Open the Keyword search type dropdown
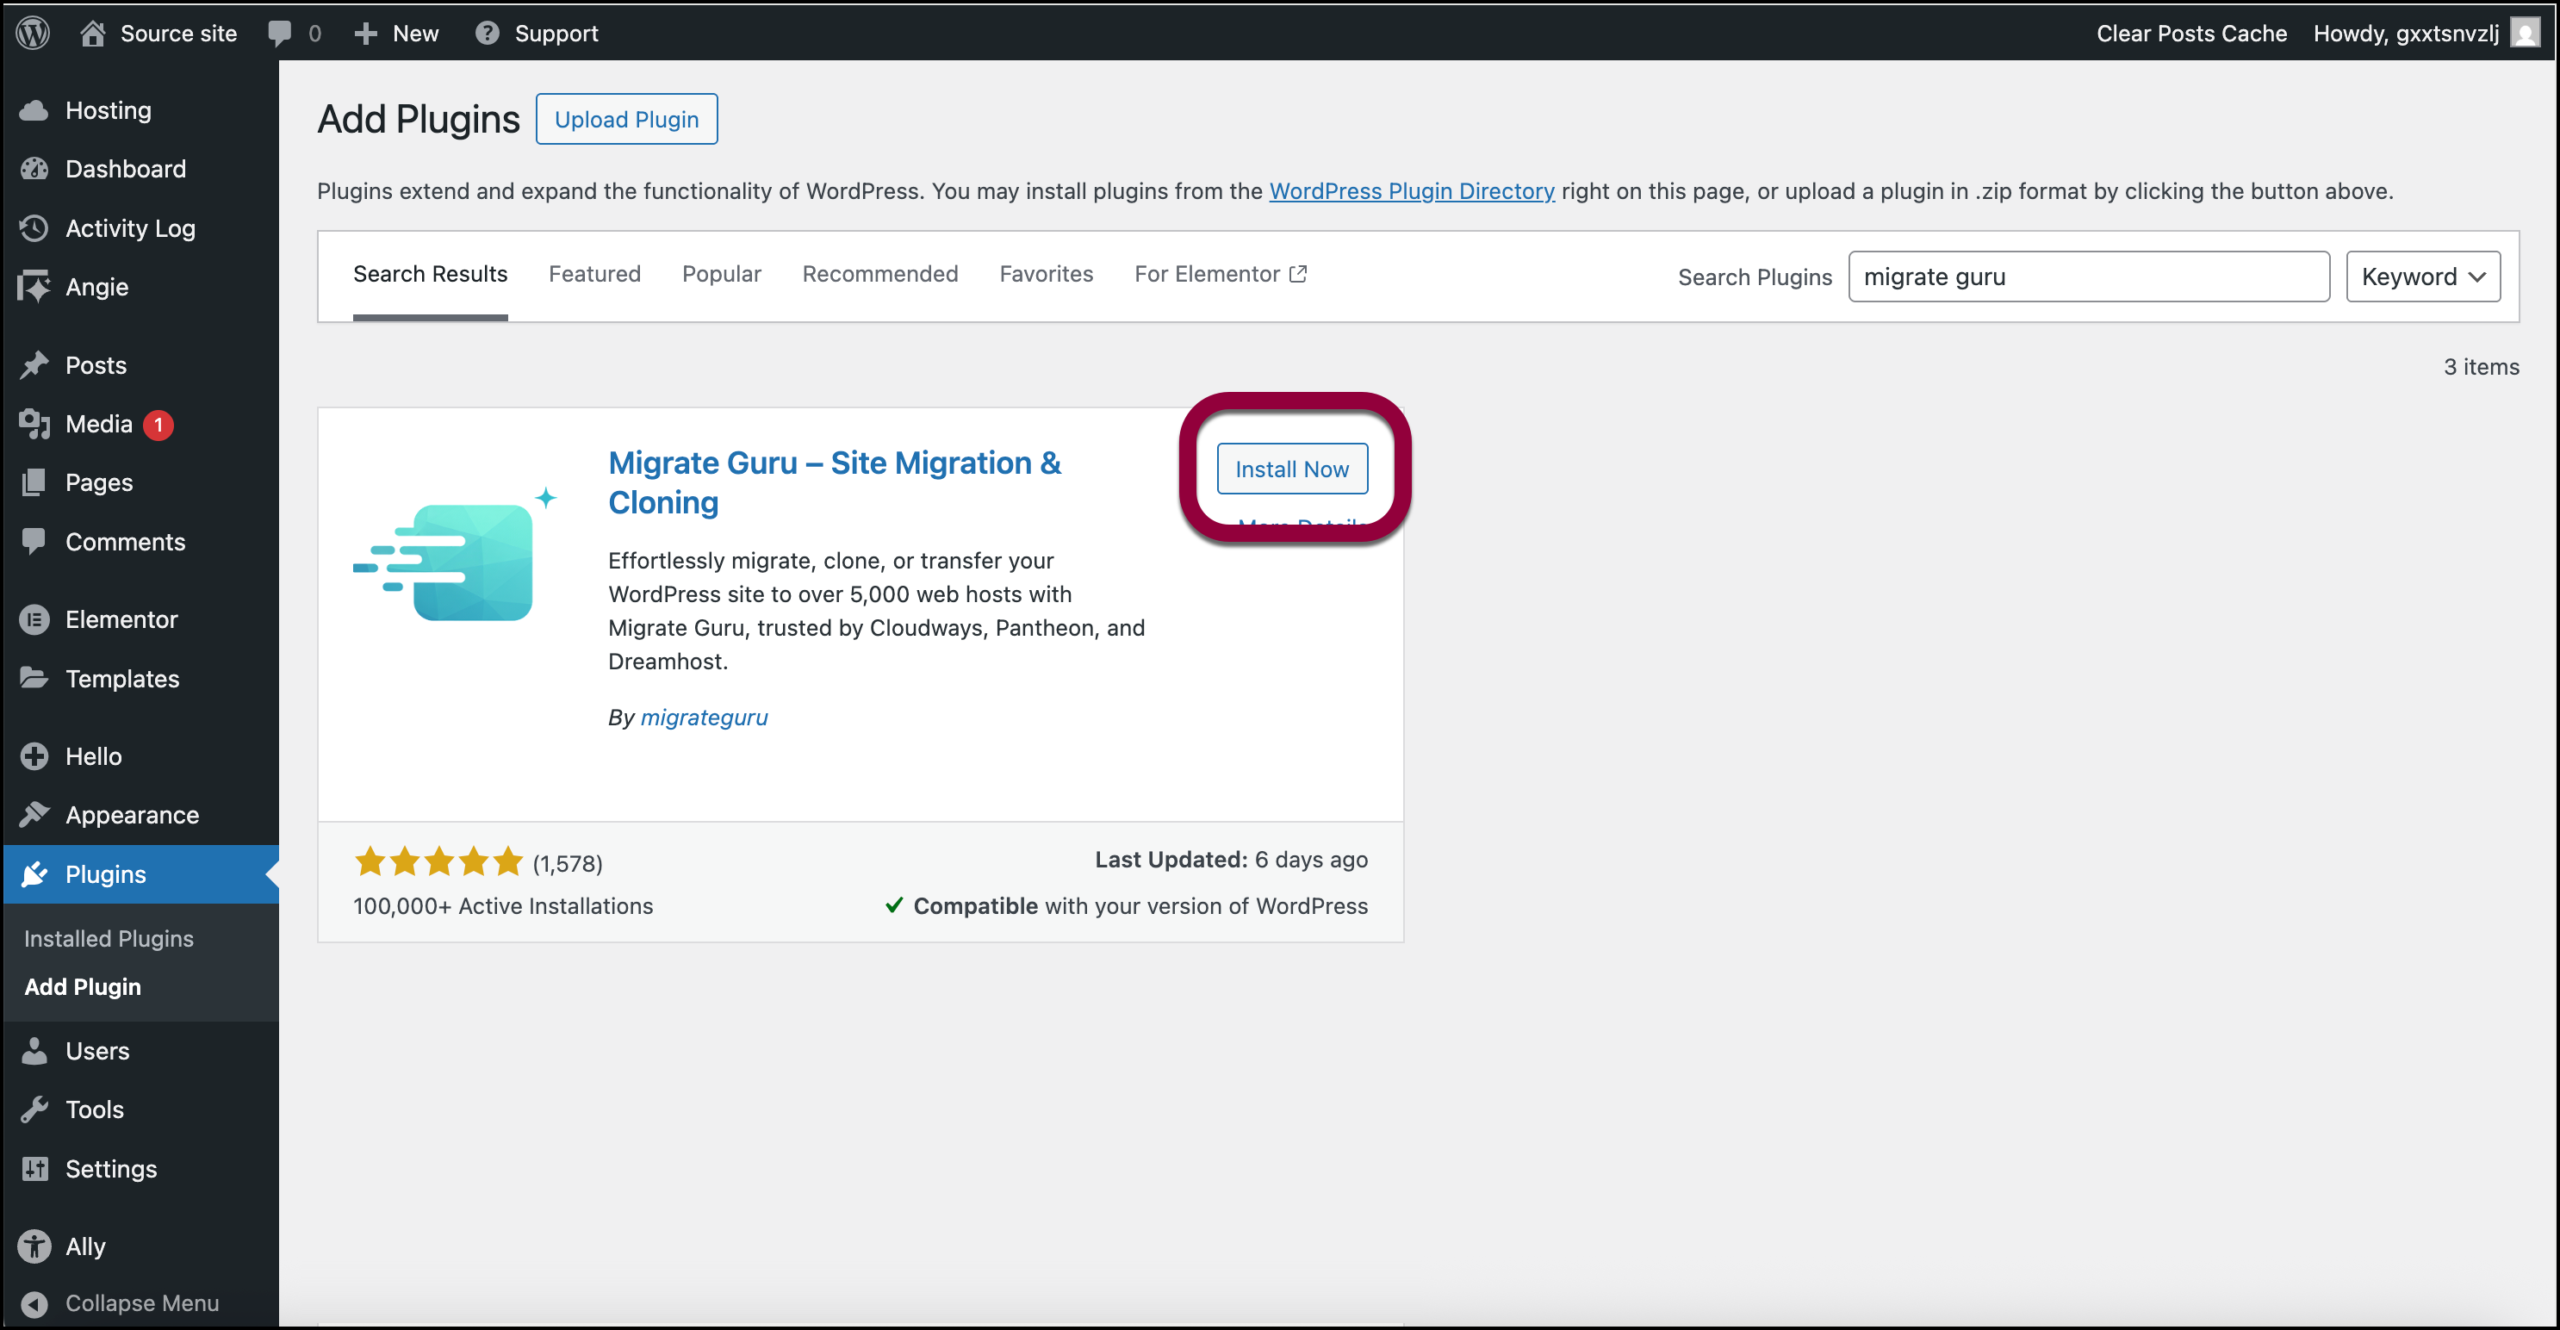 (2422, 277)
